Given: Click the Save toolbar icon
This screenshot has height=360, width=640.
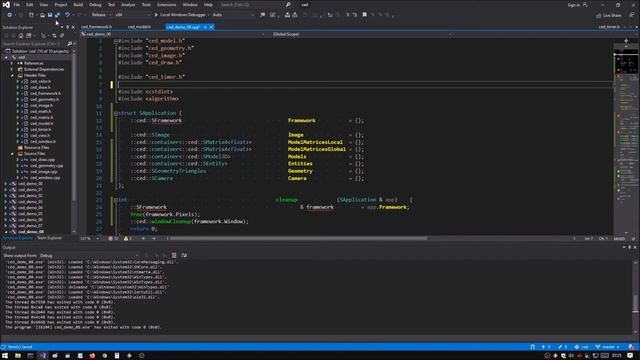Looking at the screenshot, I should (50, 15).
